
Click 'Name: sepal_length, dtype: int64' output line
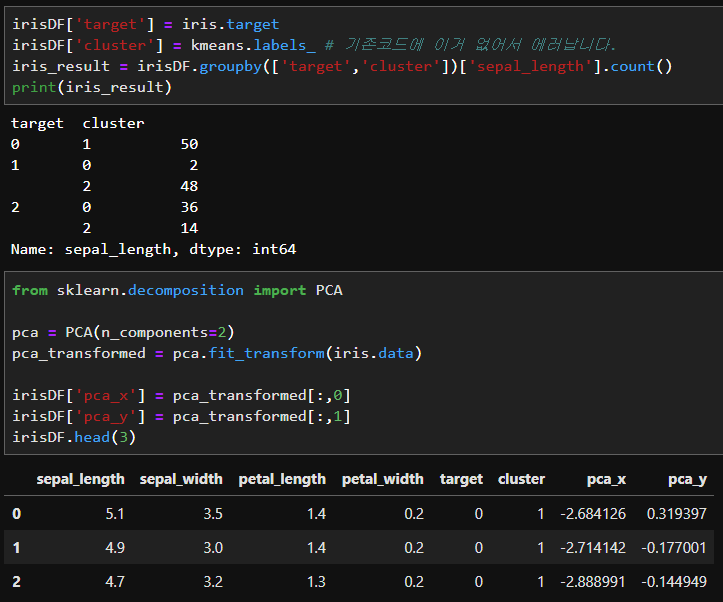pyautogui.click(x=154, y=249)
